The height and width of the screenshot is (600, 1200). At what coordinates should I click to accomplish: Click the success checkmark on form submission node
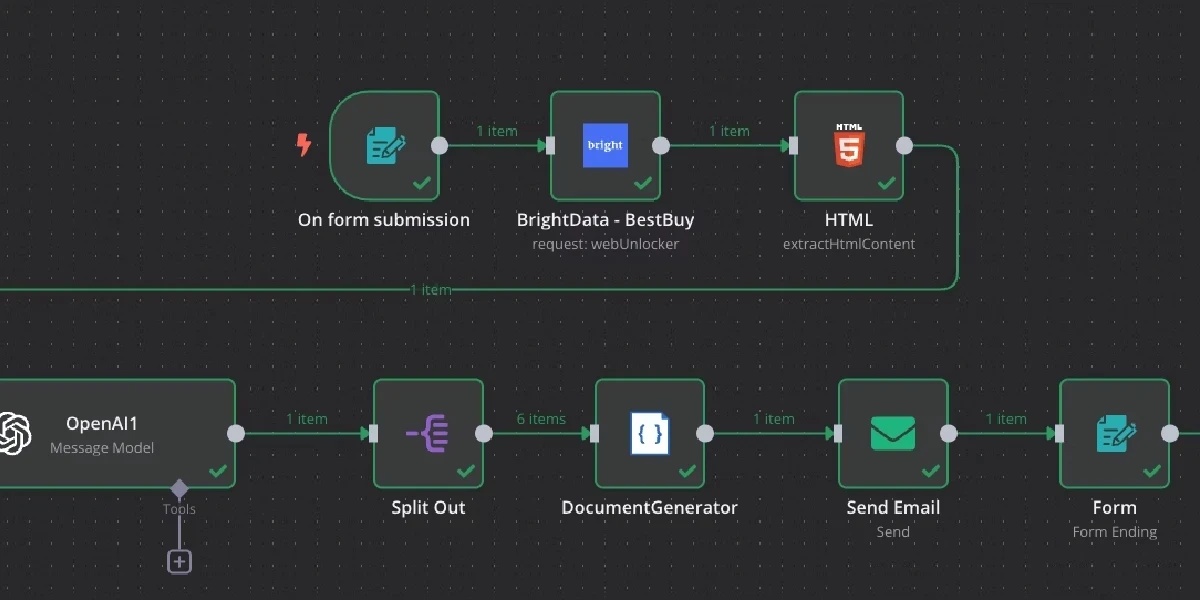click(x=421, y=184)
